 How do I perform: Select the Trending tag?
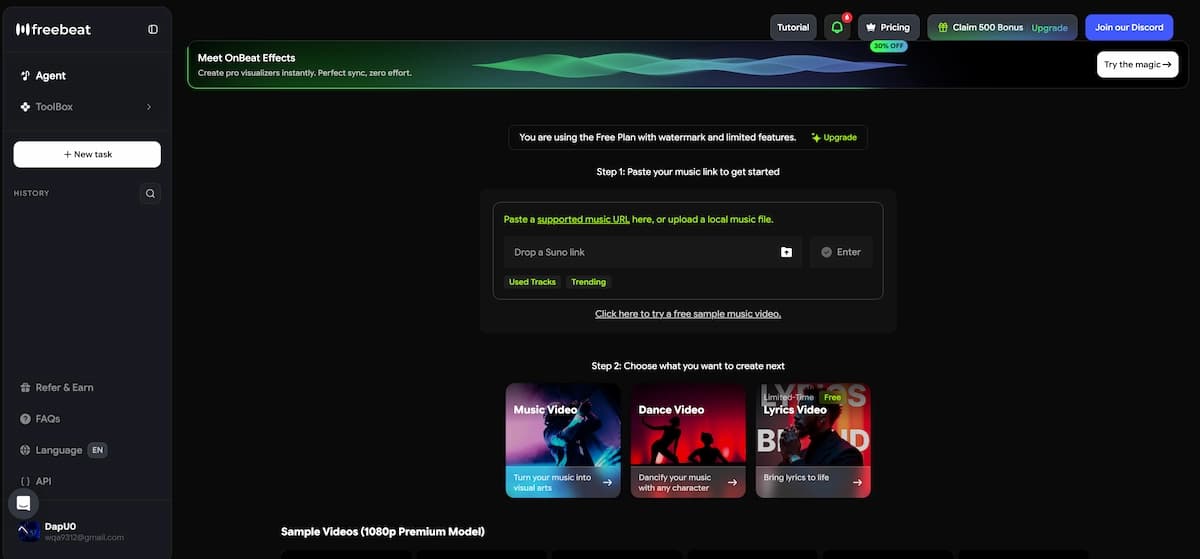588,282
